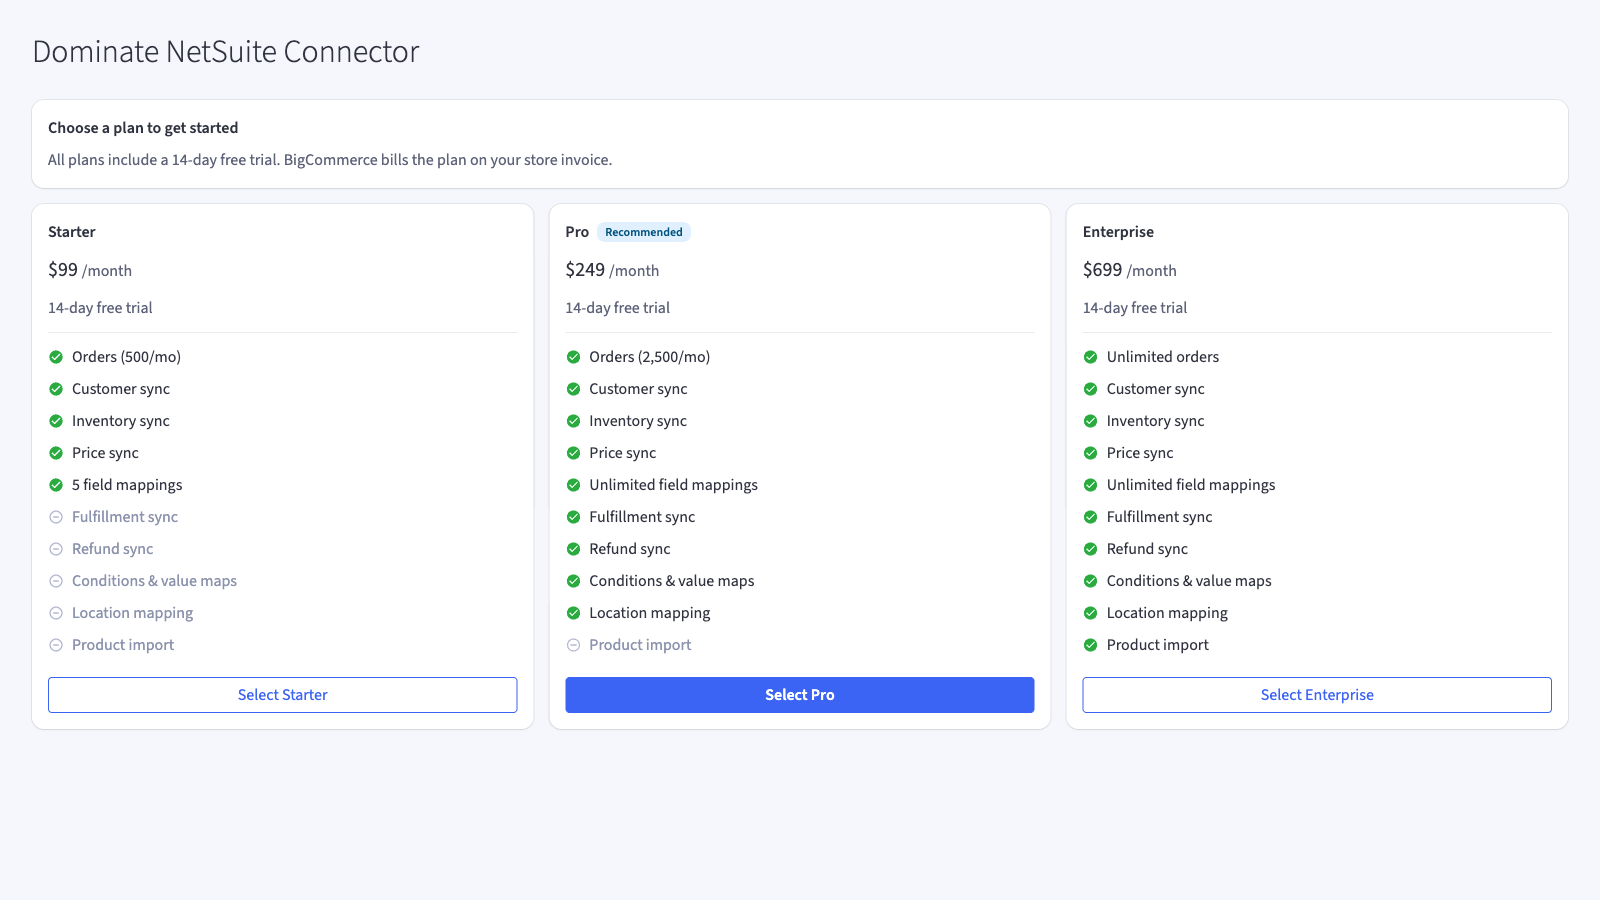Image resolution: width=1600 pixels, height=900 pixels.
Task: Click check icon beside Enterprise Fulfillment sync
Action: 1090,517
